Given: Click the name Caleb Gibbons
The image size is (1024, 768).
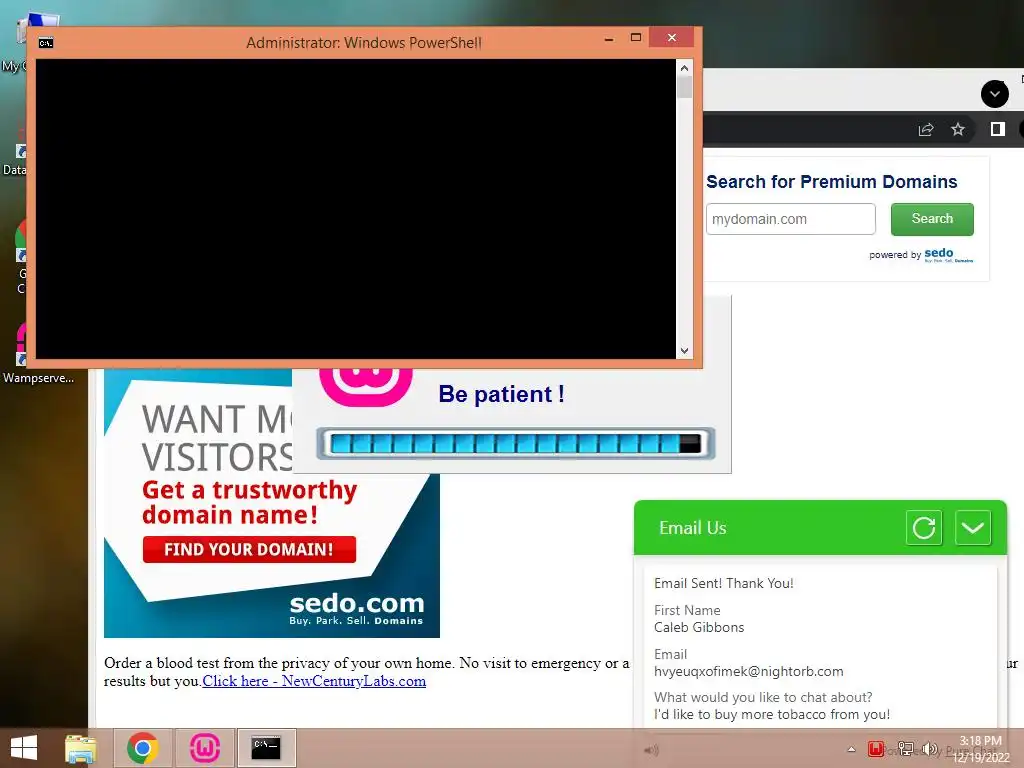Looking at the screenshot, I should coord(699,627).
